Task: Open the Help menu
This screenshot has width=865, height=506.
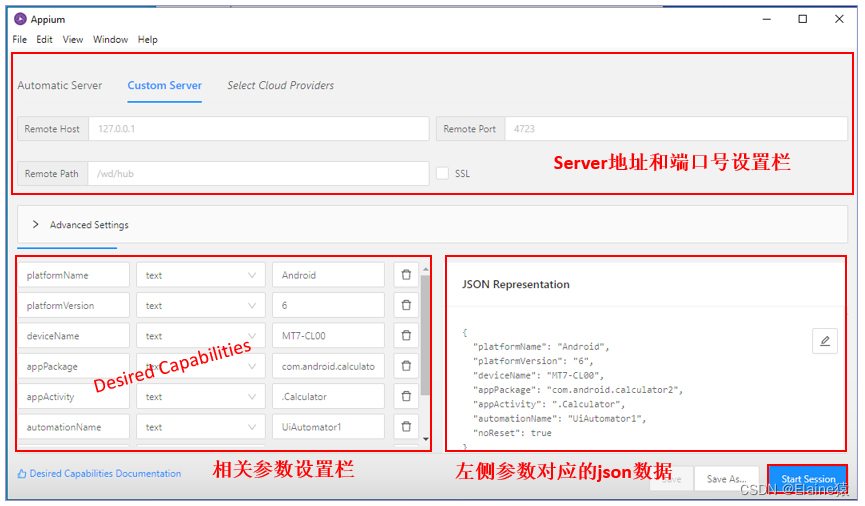Action: click(147, 40)
